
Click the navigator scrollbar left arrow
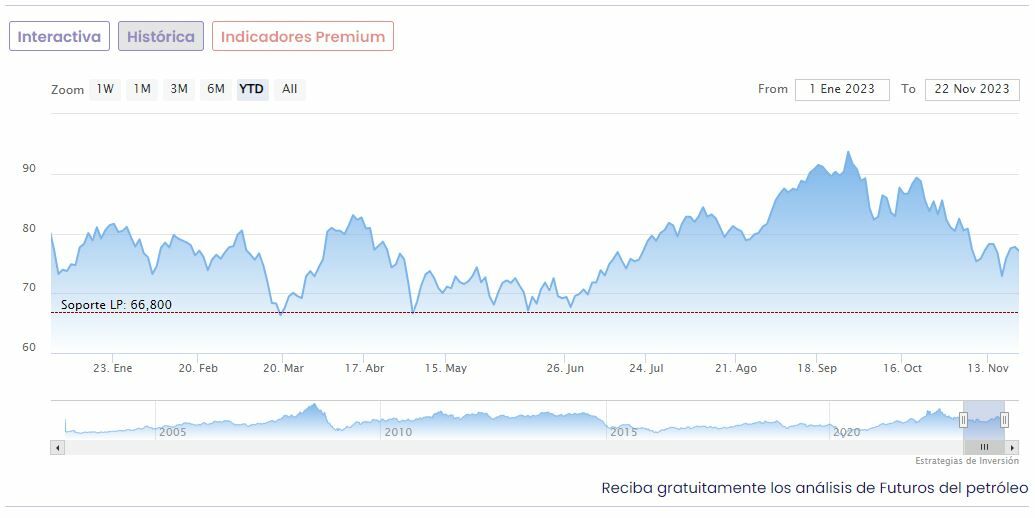57,447
